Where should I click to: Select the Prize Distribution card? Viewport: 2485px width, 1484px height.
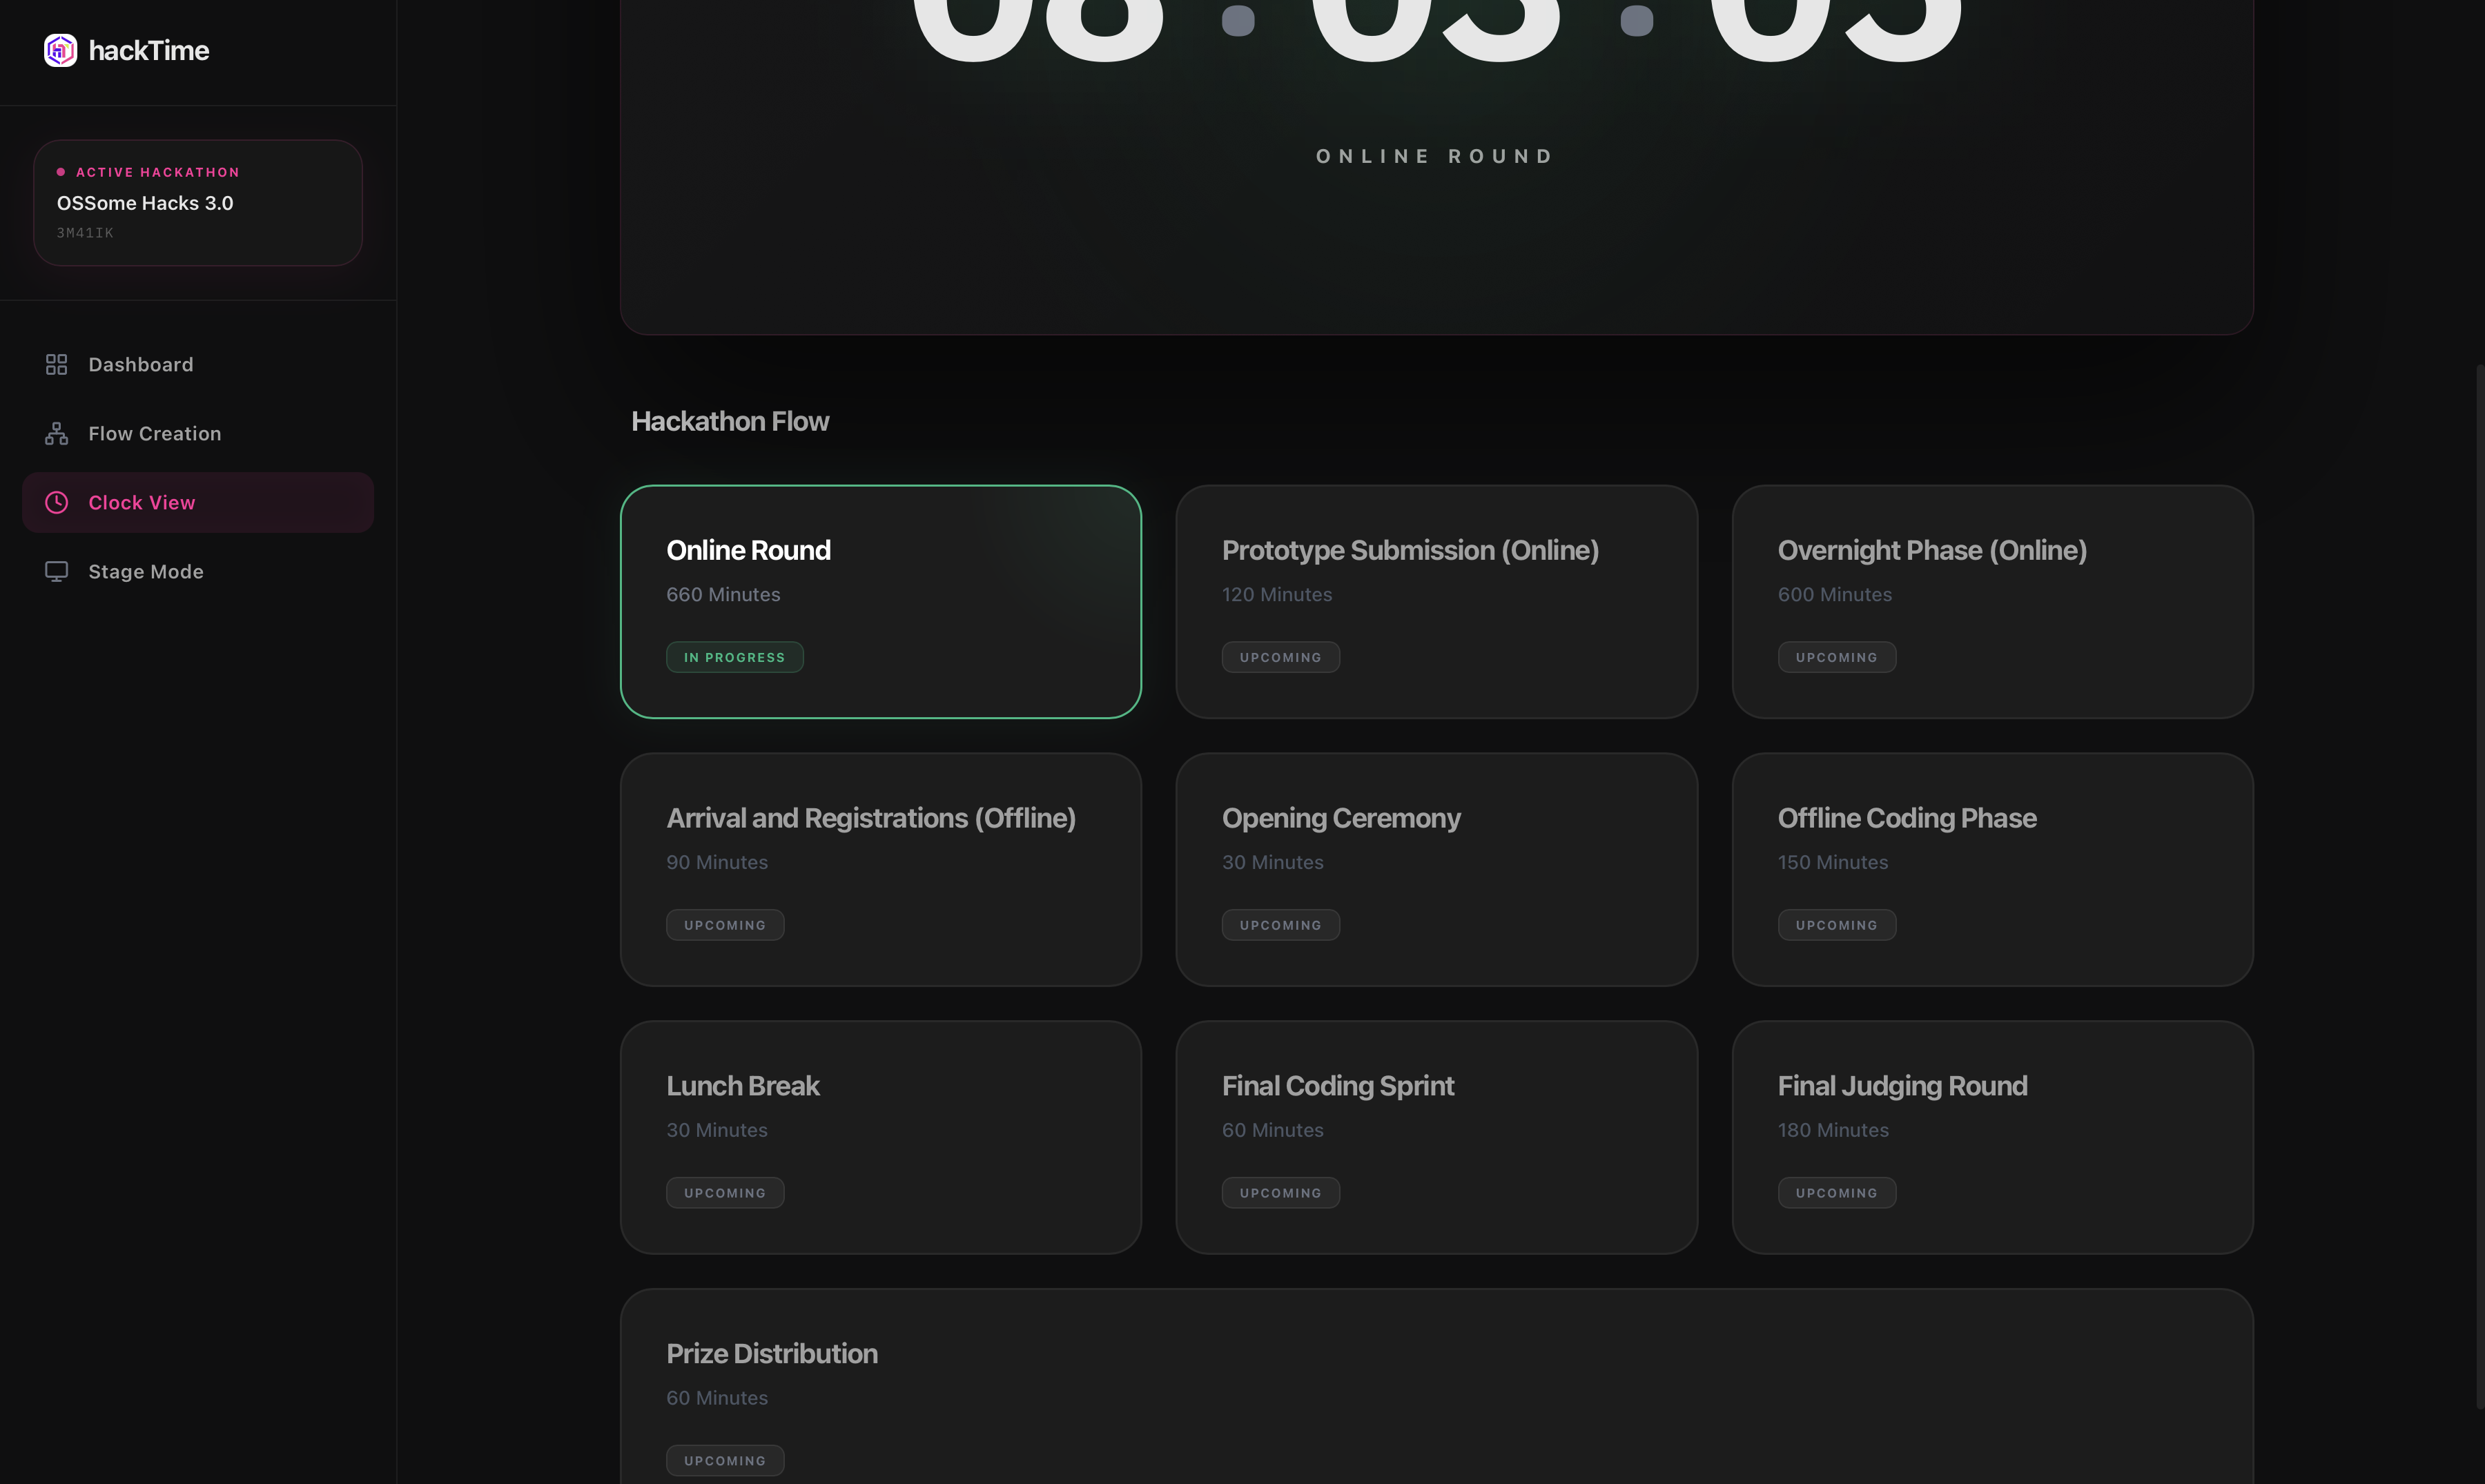(1436, 1387)
